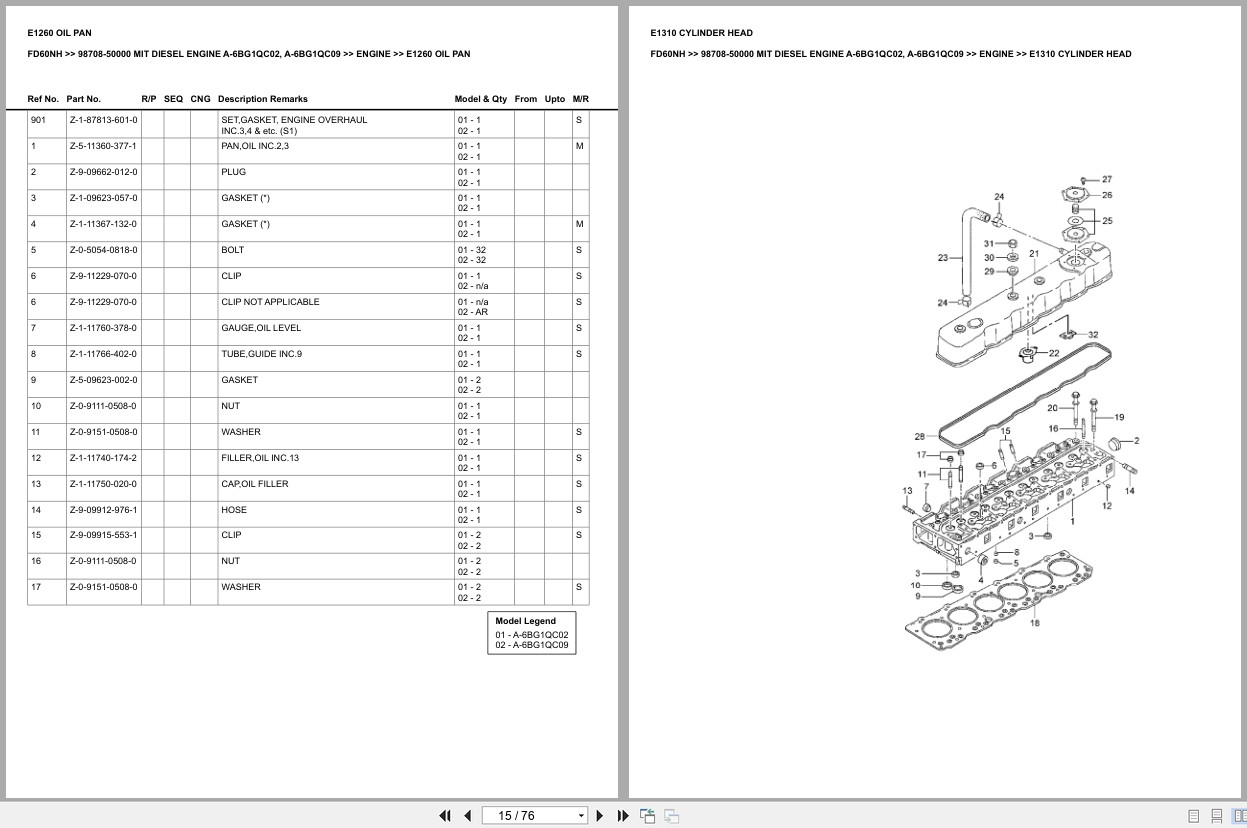Go to the previous page
The image size is (1247, 828).
[467, 816]
